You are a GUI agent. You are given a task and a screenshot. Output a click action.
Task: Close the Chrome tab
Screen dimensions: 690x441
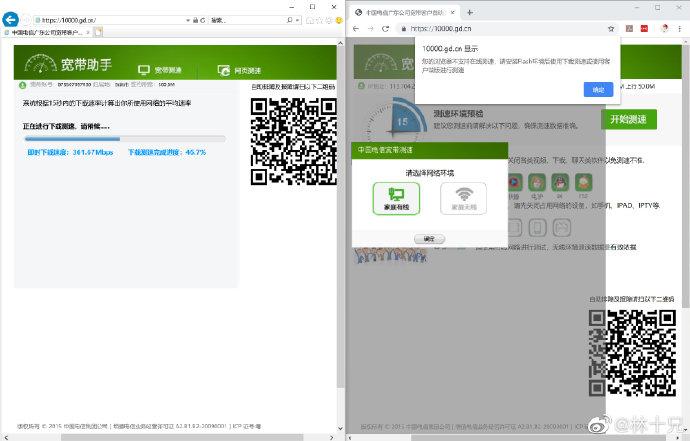452,12
